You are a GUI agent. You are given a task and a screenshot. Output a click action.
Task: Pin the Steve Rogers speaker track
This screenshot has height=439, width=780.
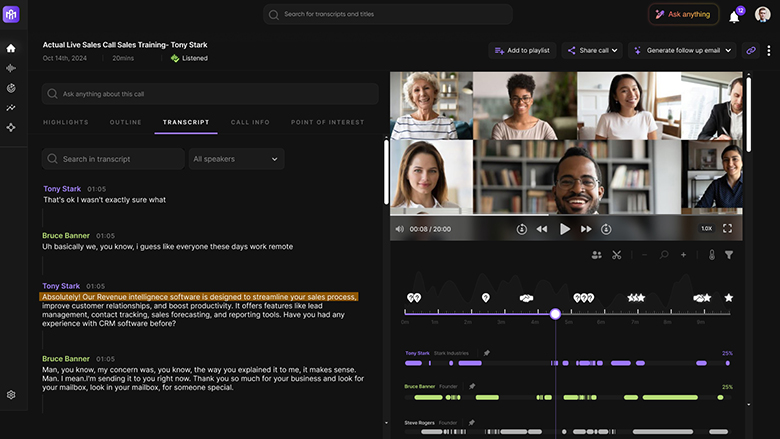pyautogui.click(x=472, y=423)
